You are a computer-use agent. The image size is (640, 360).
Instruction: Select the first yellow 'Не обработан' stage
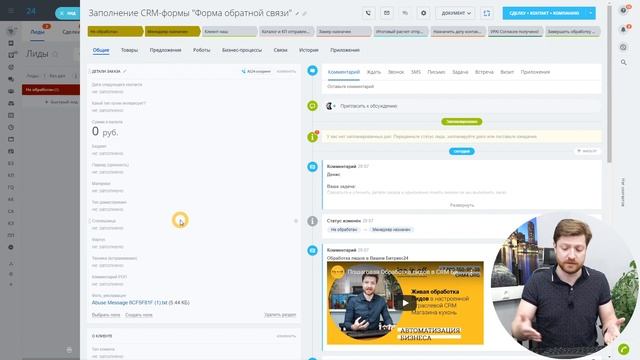pyautogui.click(x=115, y=31)
